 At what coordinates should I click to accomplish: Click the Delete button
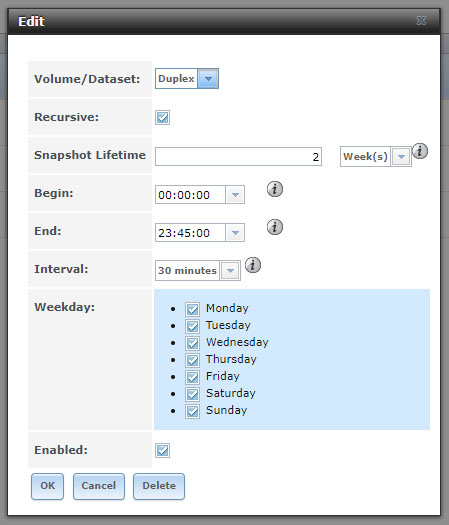click(159, 486)
